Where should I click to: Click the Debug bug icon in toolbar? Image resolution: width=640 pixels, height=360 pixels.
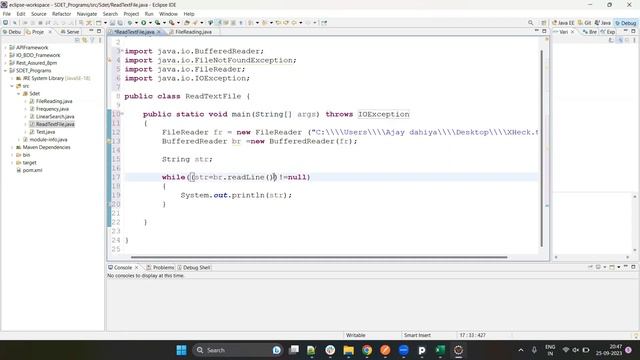[x=130, y=23]
